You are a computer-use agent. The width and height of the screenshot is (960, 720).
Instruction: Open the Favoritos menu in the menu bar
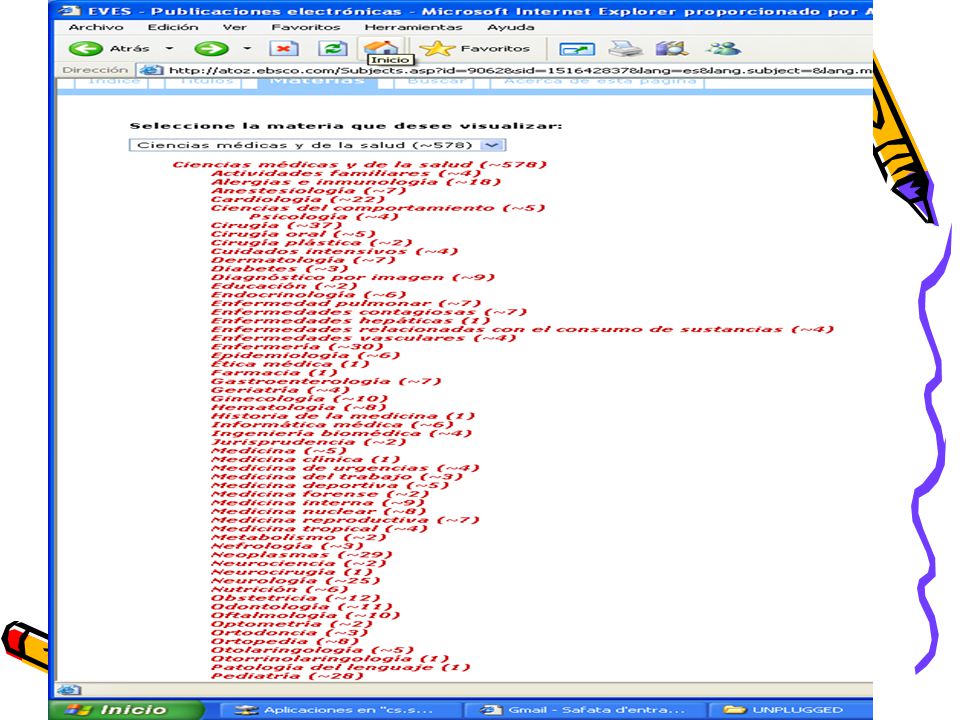(306, 27)
